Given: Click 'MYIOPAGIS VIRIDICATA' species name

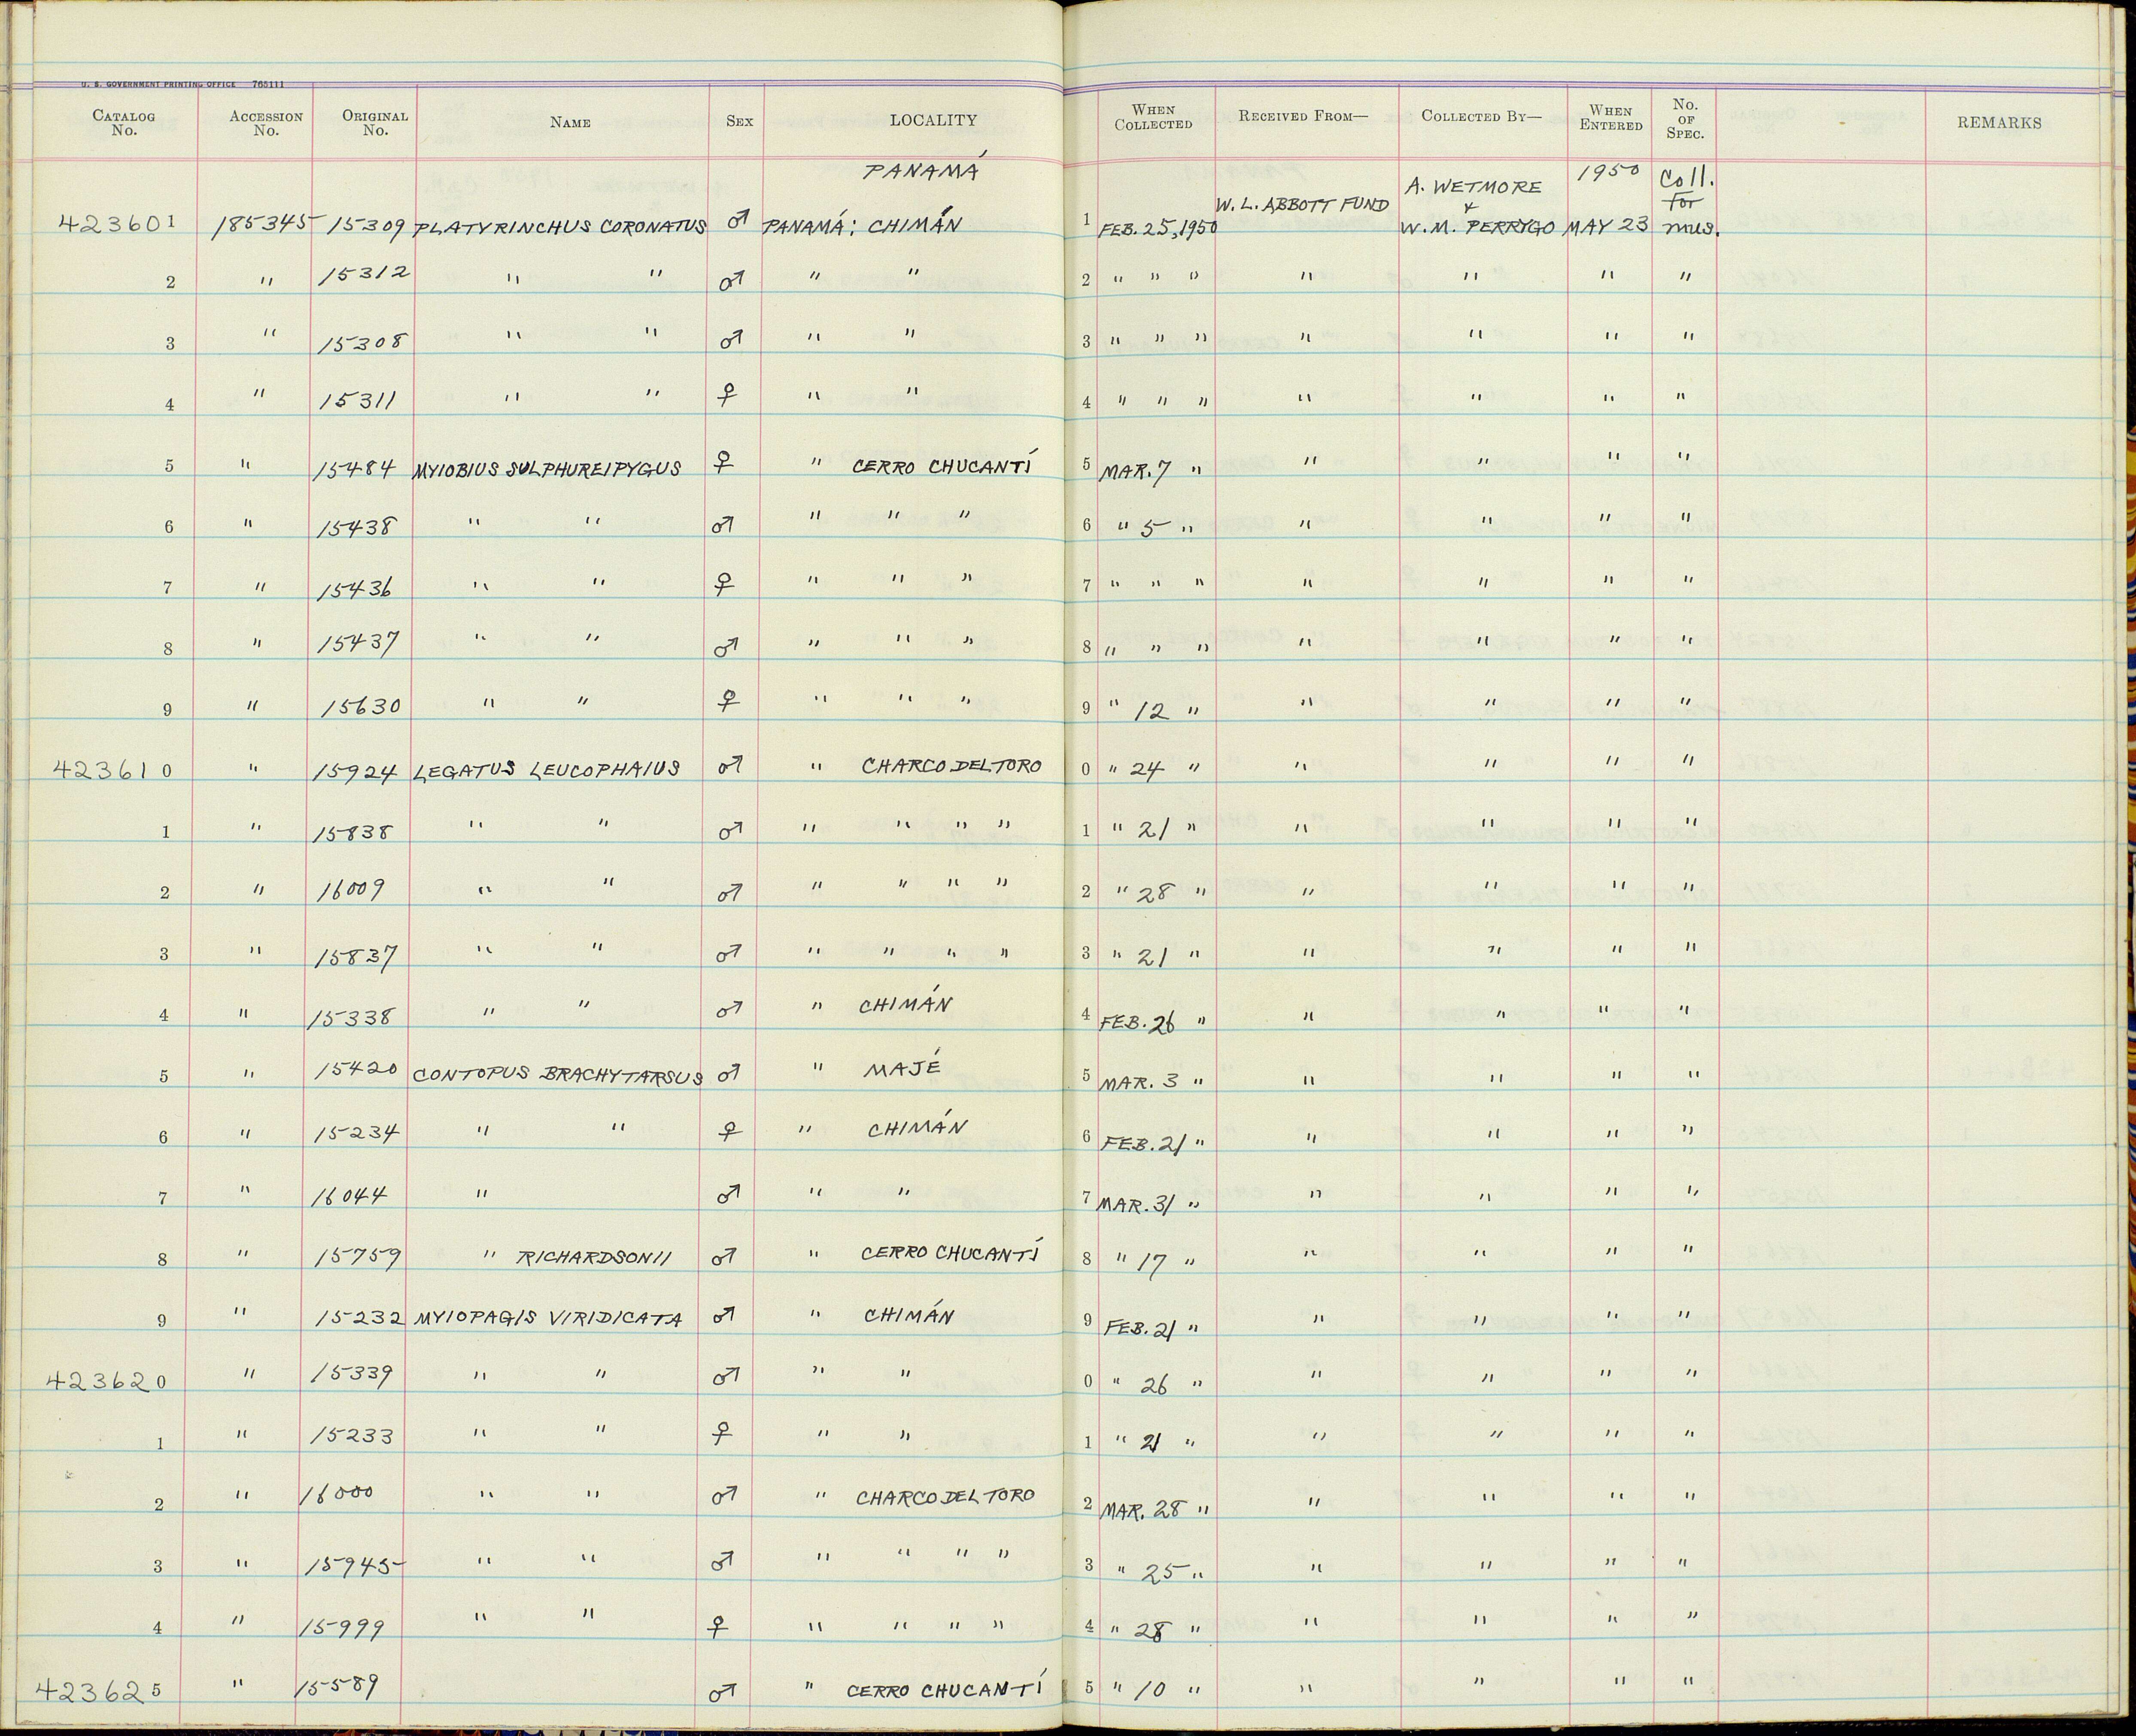Looking at the screenshot, I should (548, 1319).
